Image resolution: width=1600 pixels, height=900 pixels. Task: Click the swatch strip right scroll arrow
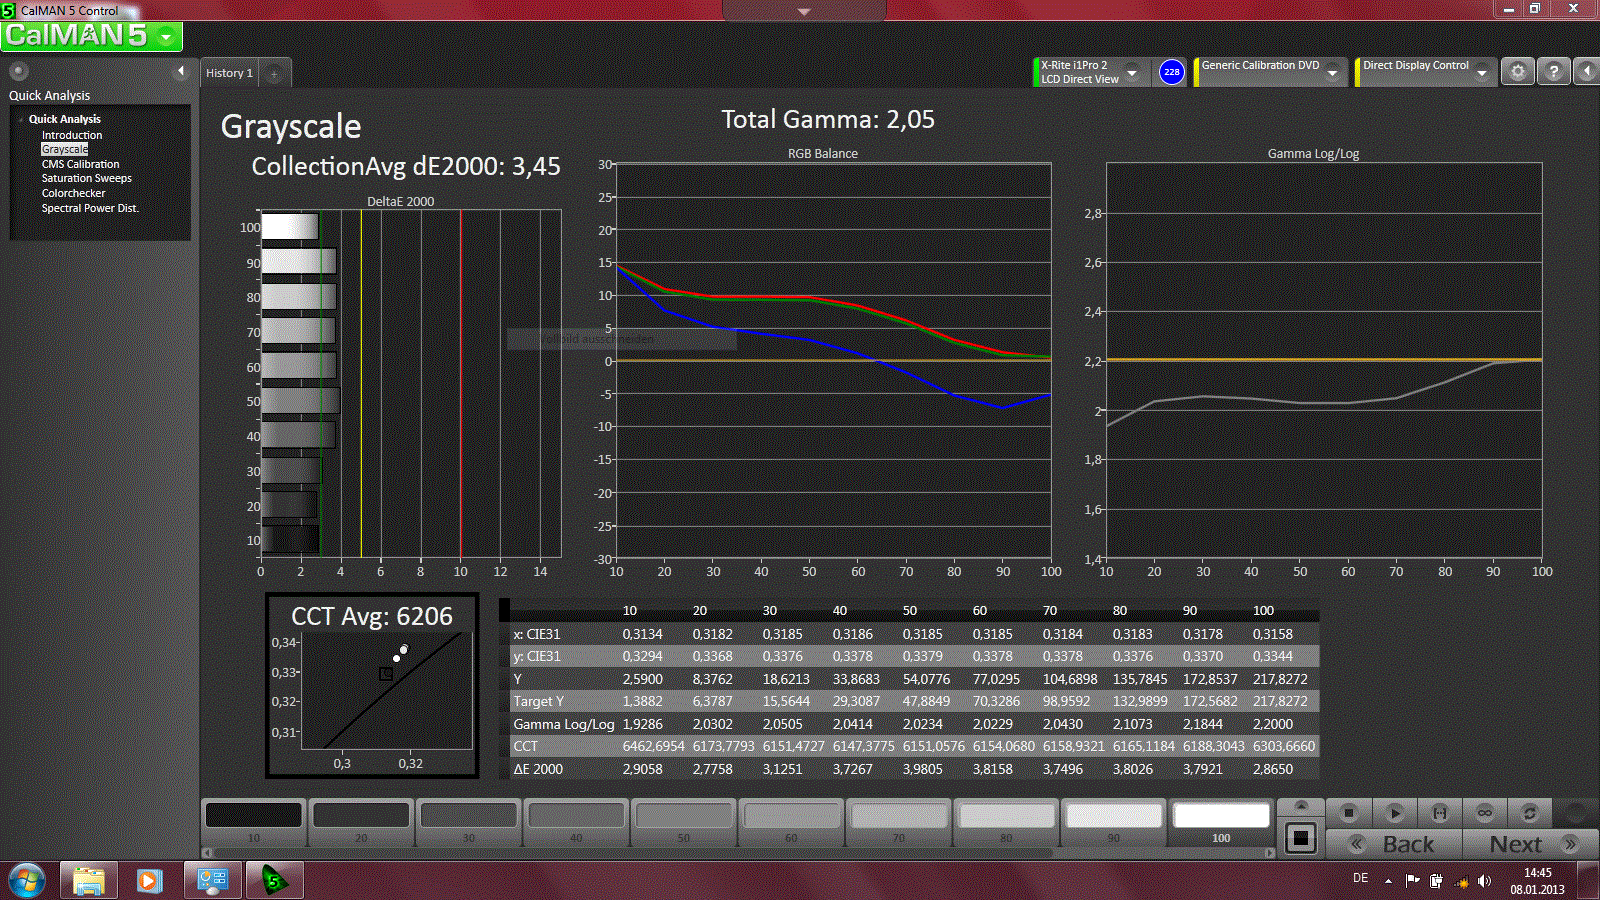click(1270, 853)
